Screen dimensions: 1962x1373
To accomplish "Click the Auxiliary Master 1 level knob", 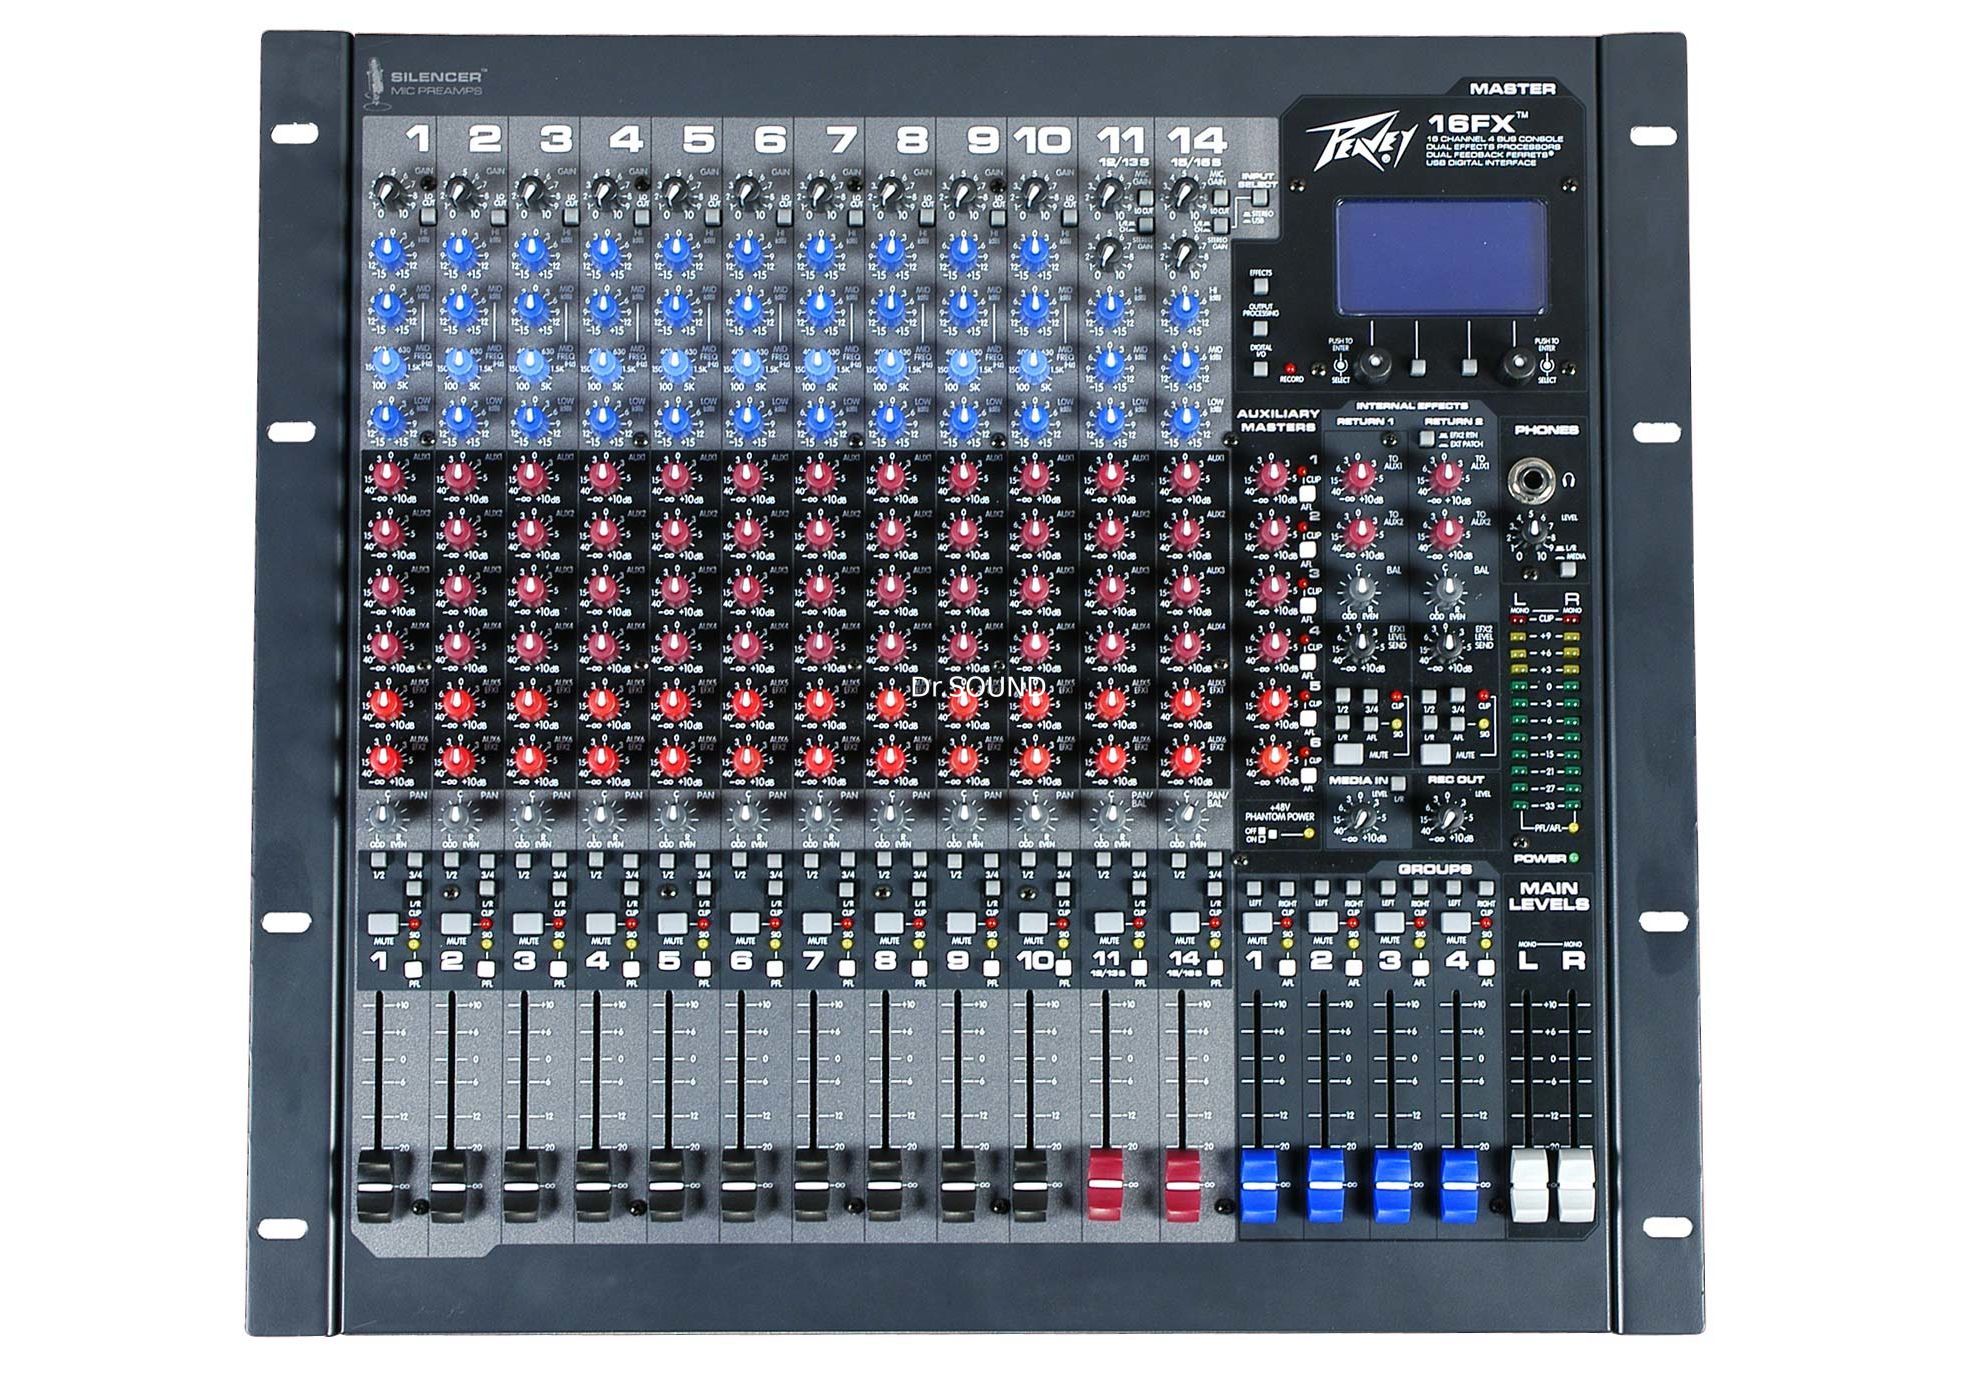I will tap(1272, 477).
